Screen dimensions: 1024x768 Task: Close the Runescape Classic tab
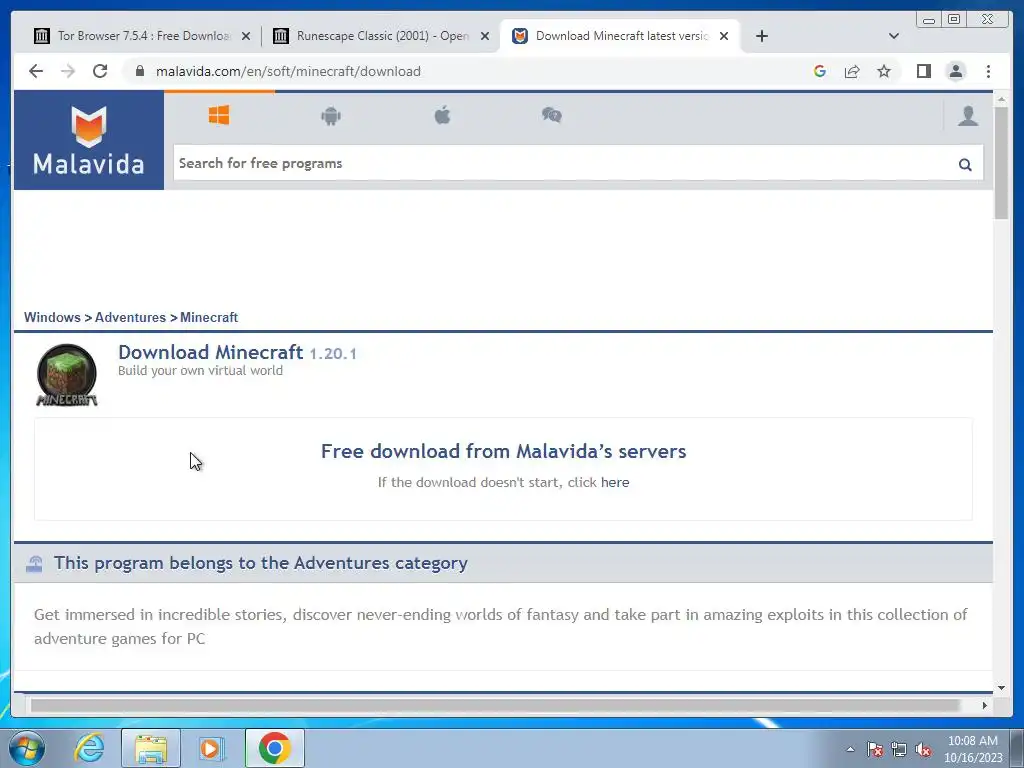[x=485, y=37]
